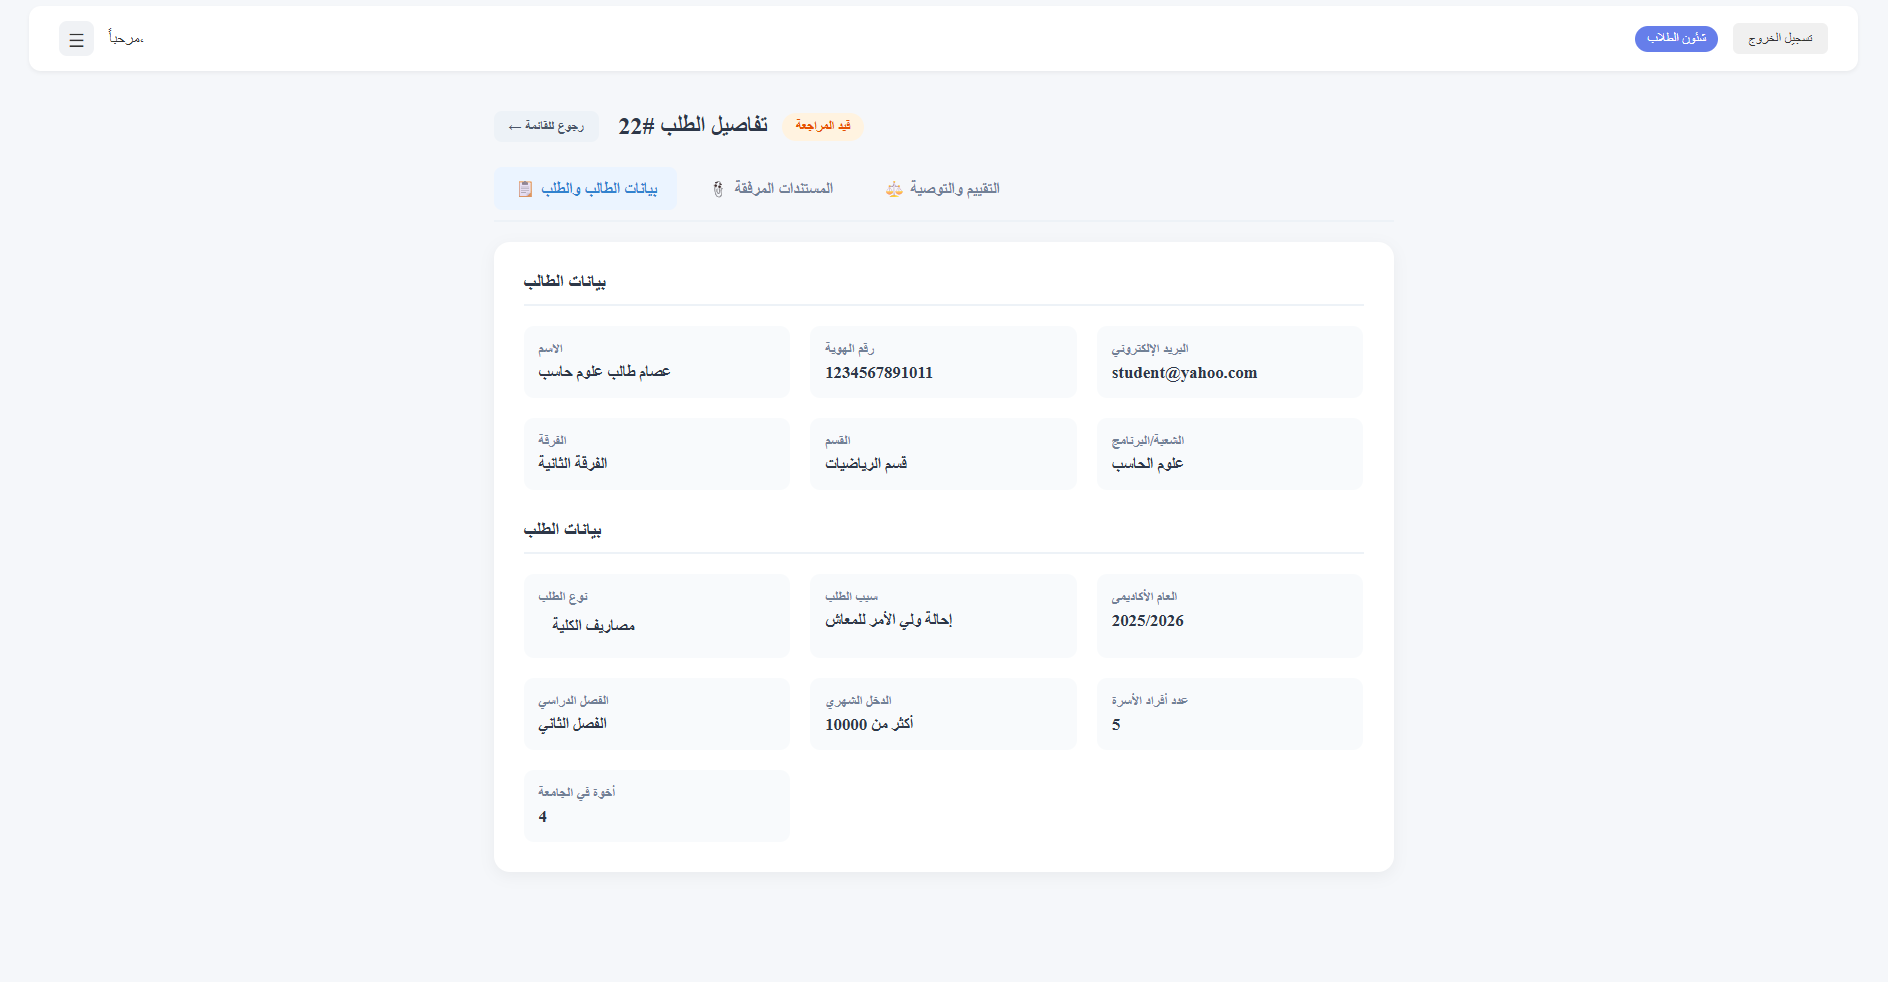
Task: Click the academic year 2025/2026 card
Action: click(1229, 615)
